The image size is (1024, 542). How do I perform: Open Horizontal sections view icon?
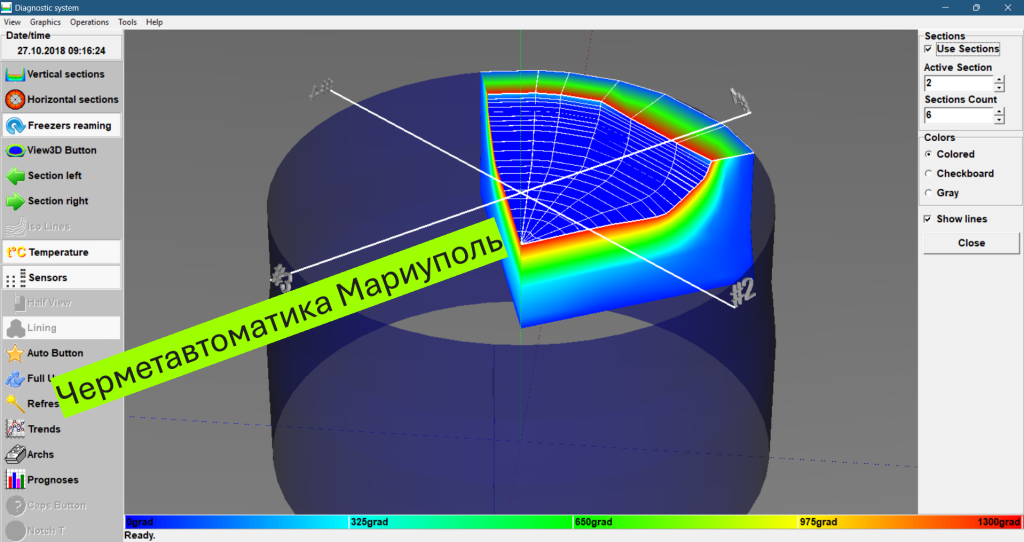[x=15, y=99]
